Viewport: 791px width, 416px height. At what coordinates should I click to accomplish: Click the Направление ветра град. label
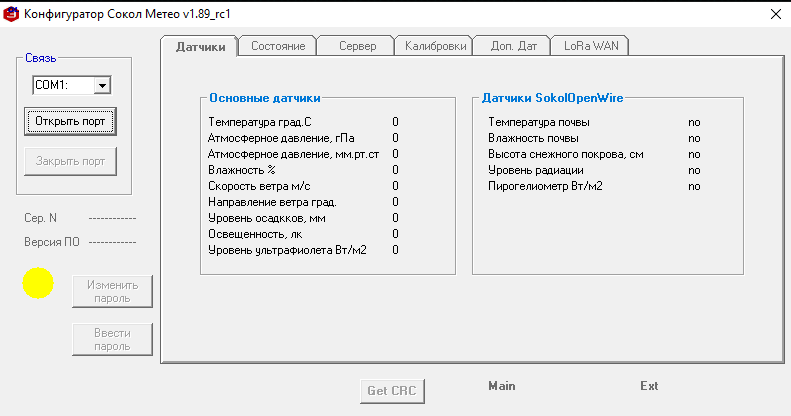(272, 202)
